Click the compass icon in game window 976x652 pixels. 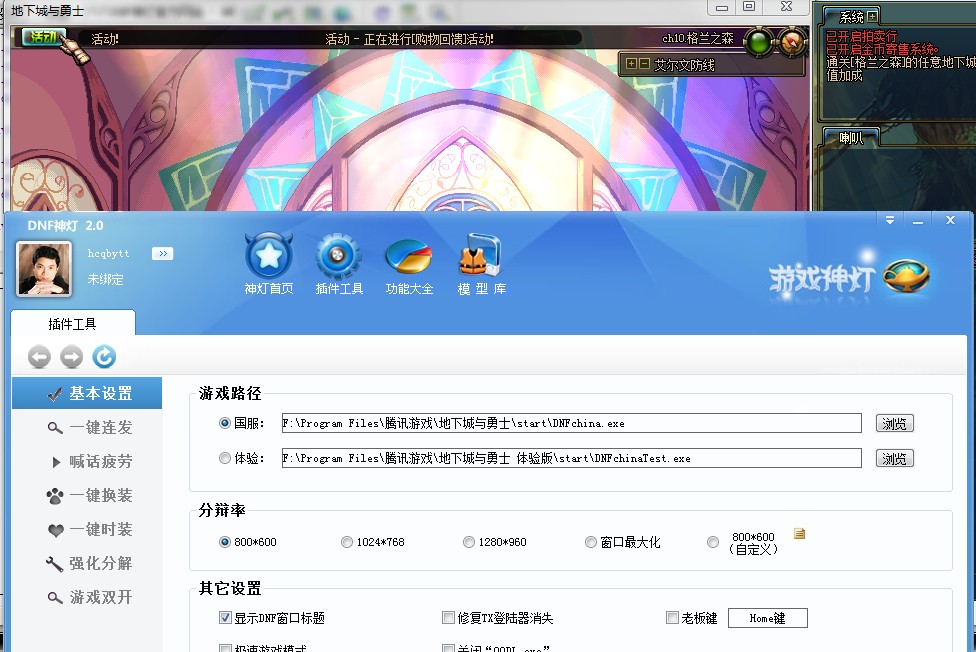coord(792,41)
